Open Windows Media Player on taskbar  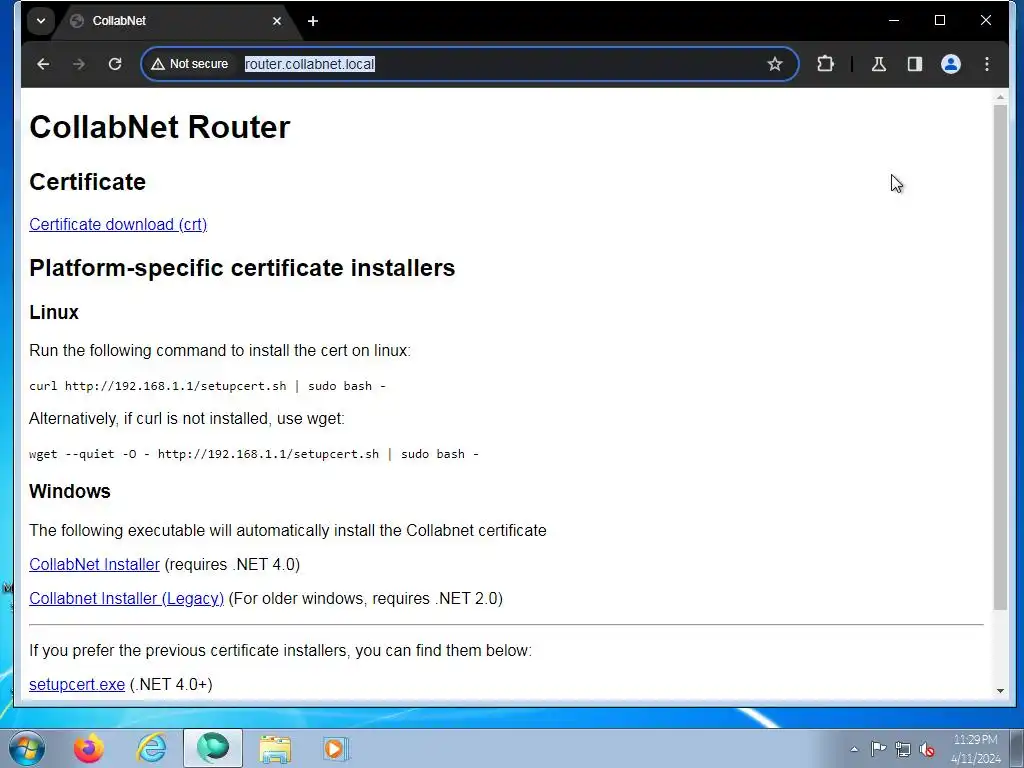pyautogui.click(x=336, y=748)
